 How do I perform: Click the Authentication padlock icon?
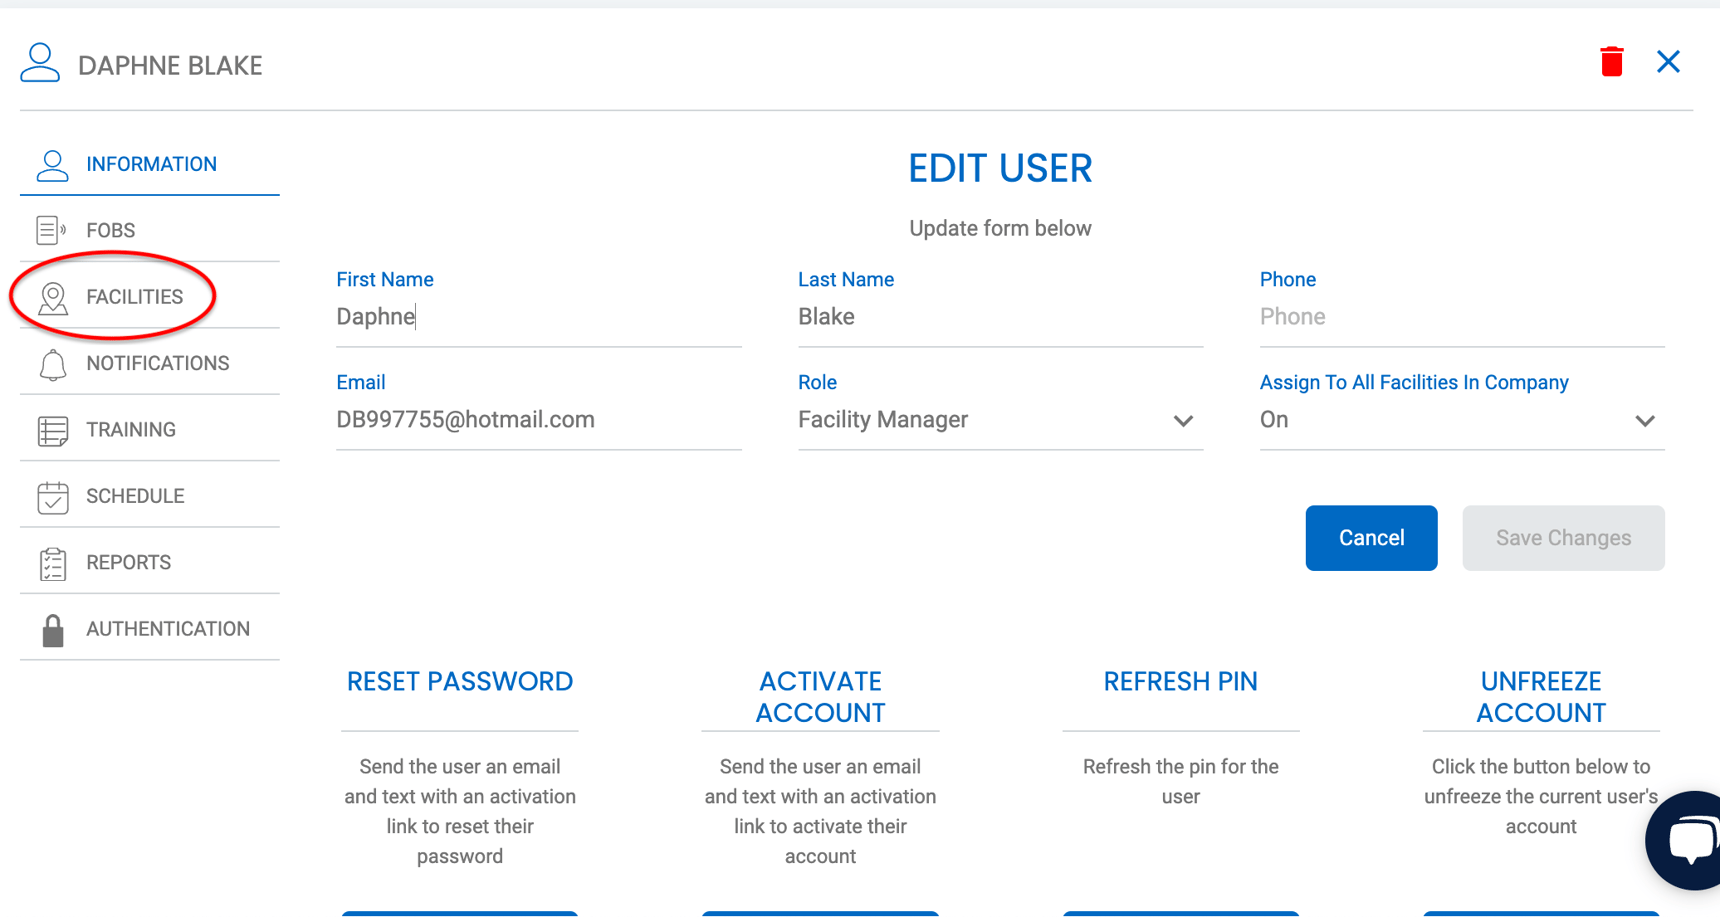pos(52,630)
